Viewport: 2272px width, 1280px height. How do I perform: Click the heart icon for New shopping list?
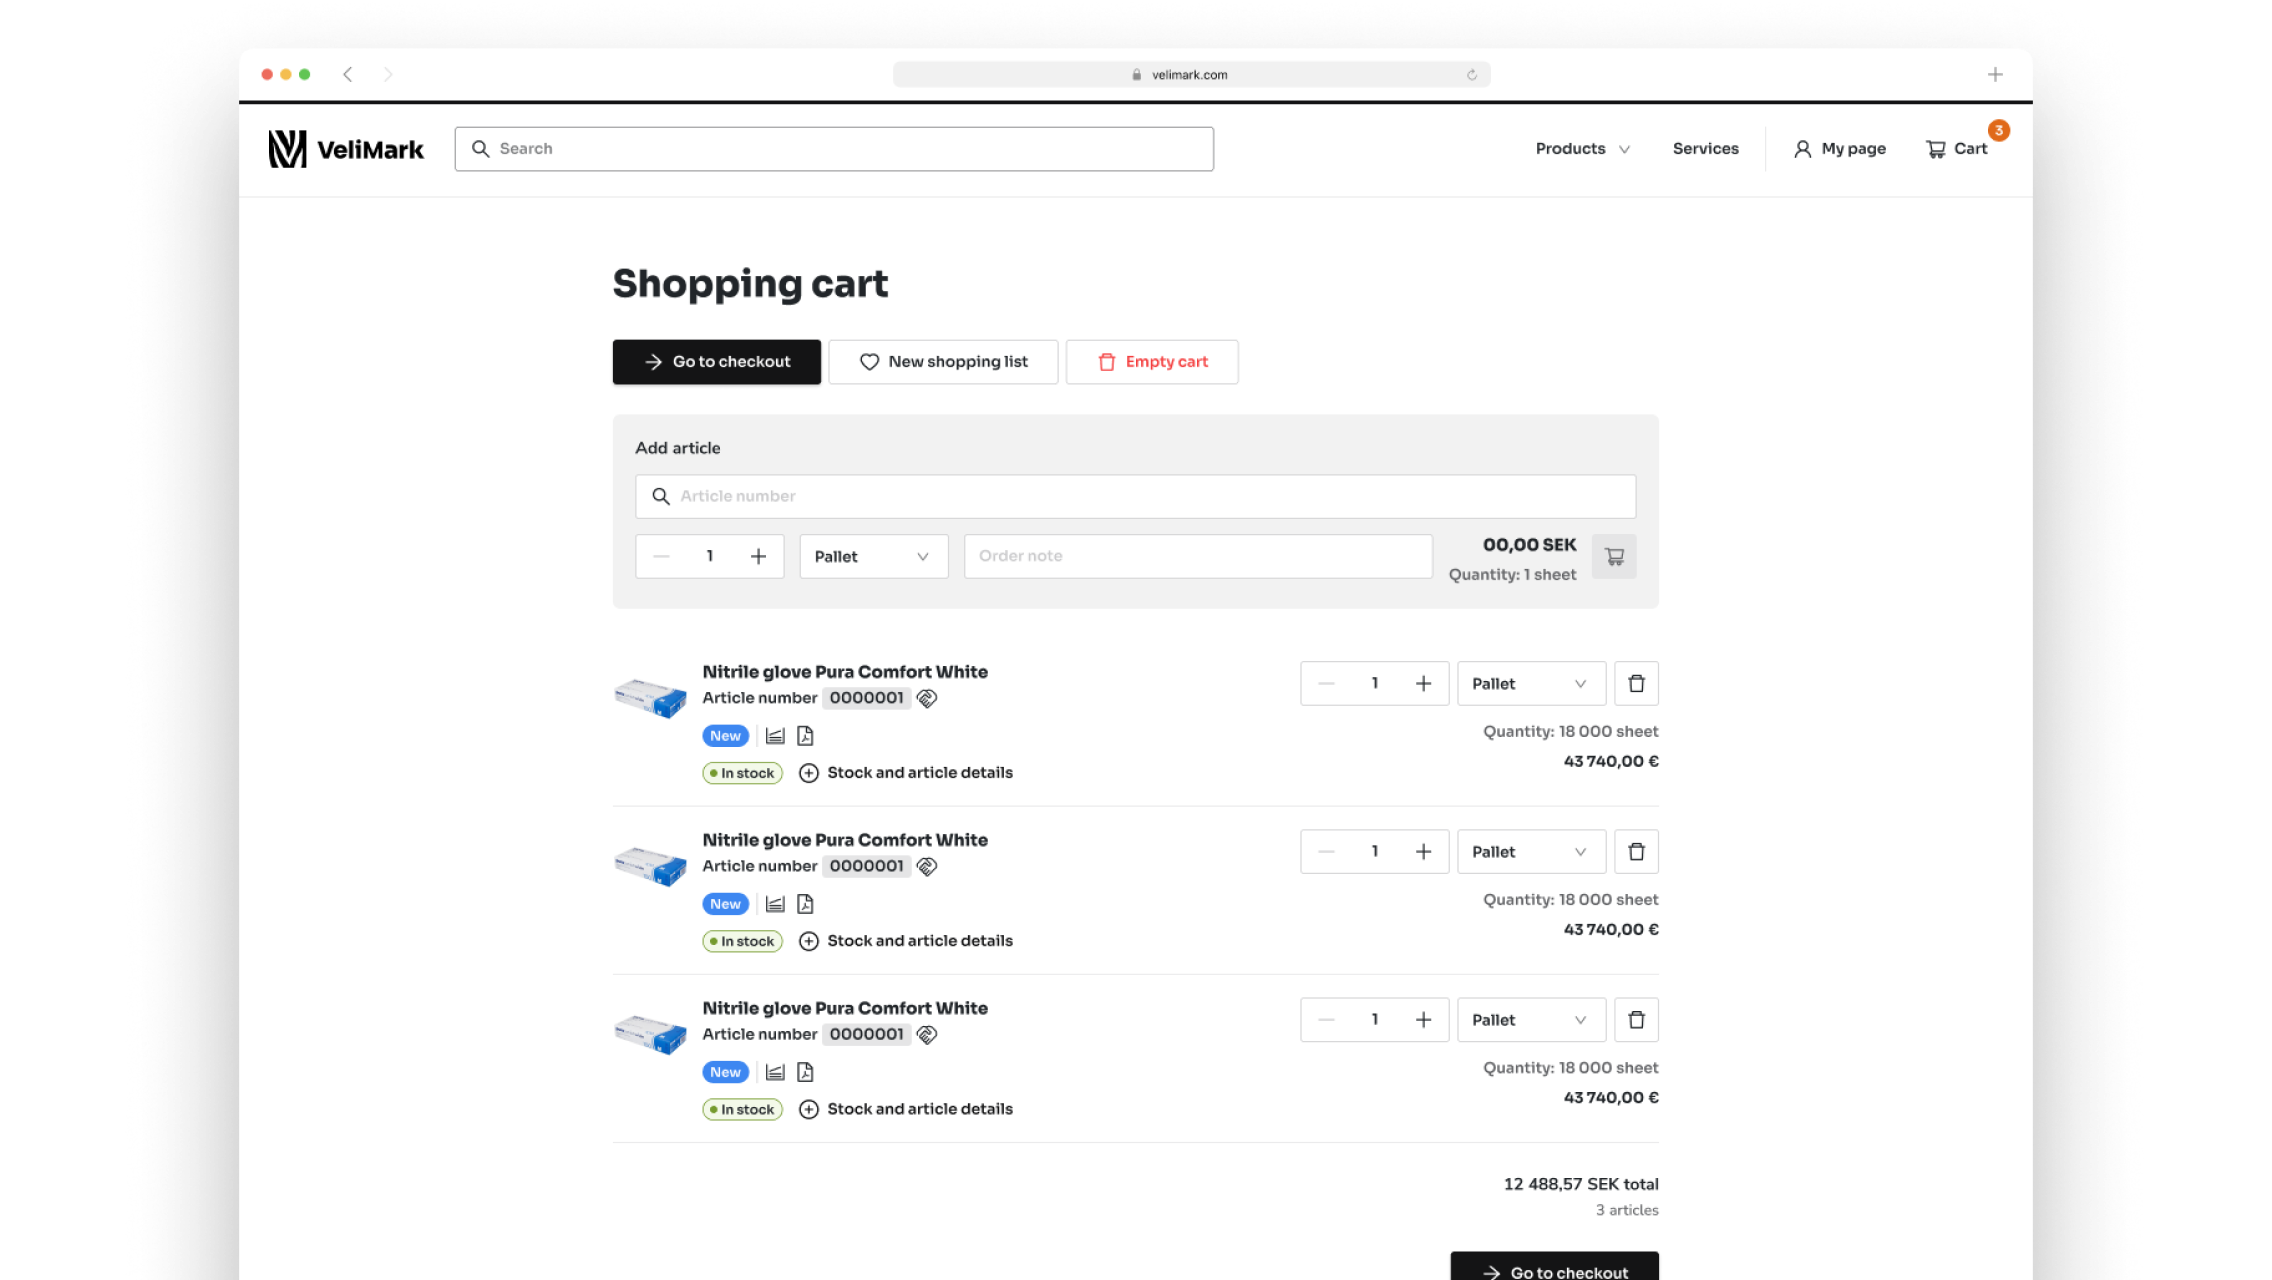(x=868, y=362)
